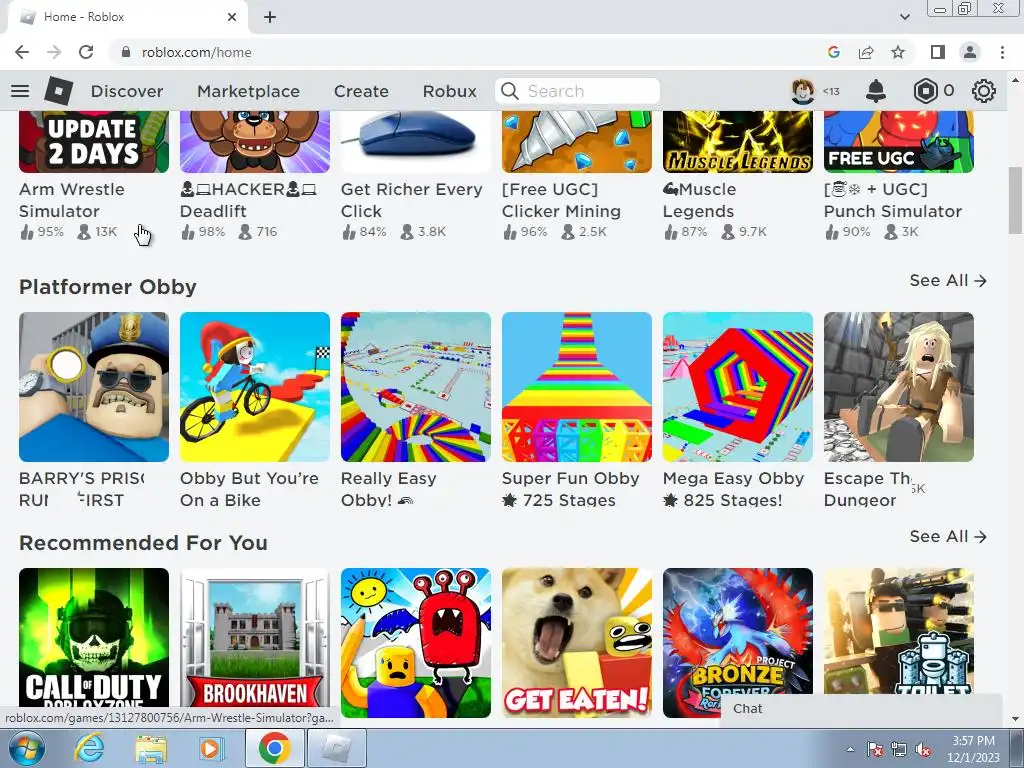Open the Marketplace page
Viewport: 1024px width, 768px height.
(x=248, y=91)
